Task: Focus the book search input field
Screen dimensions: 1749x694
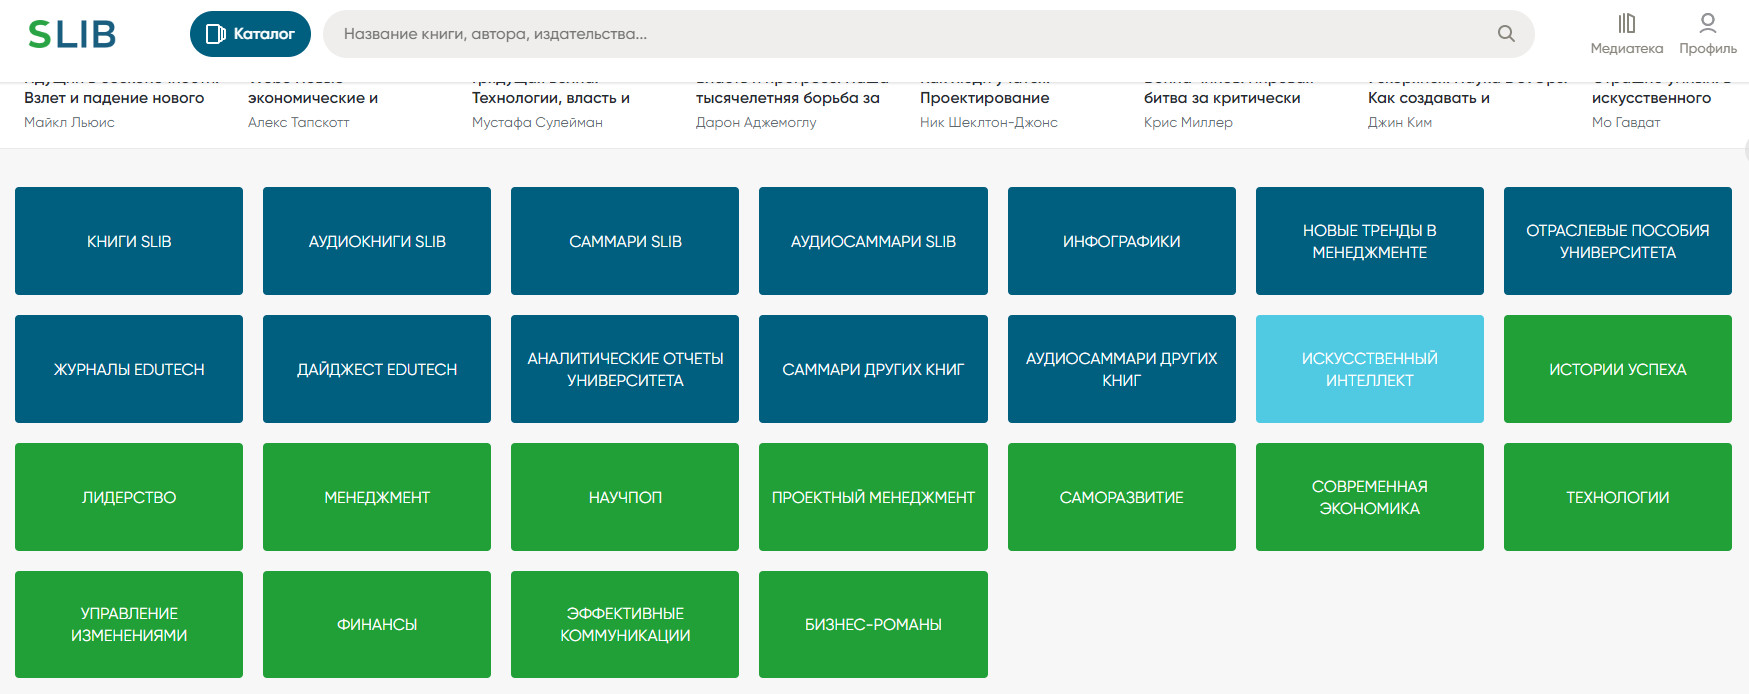Action: pos(900,34)
